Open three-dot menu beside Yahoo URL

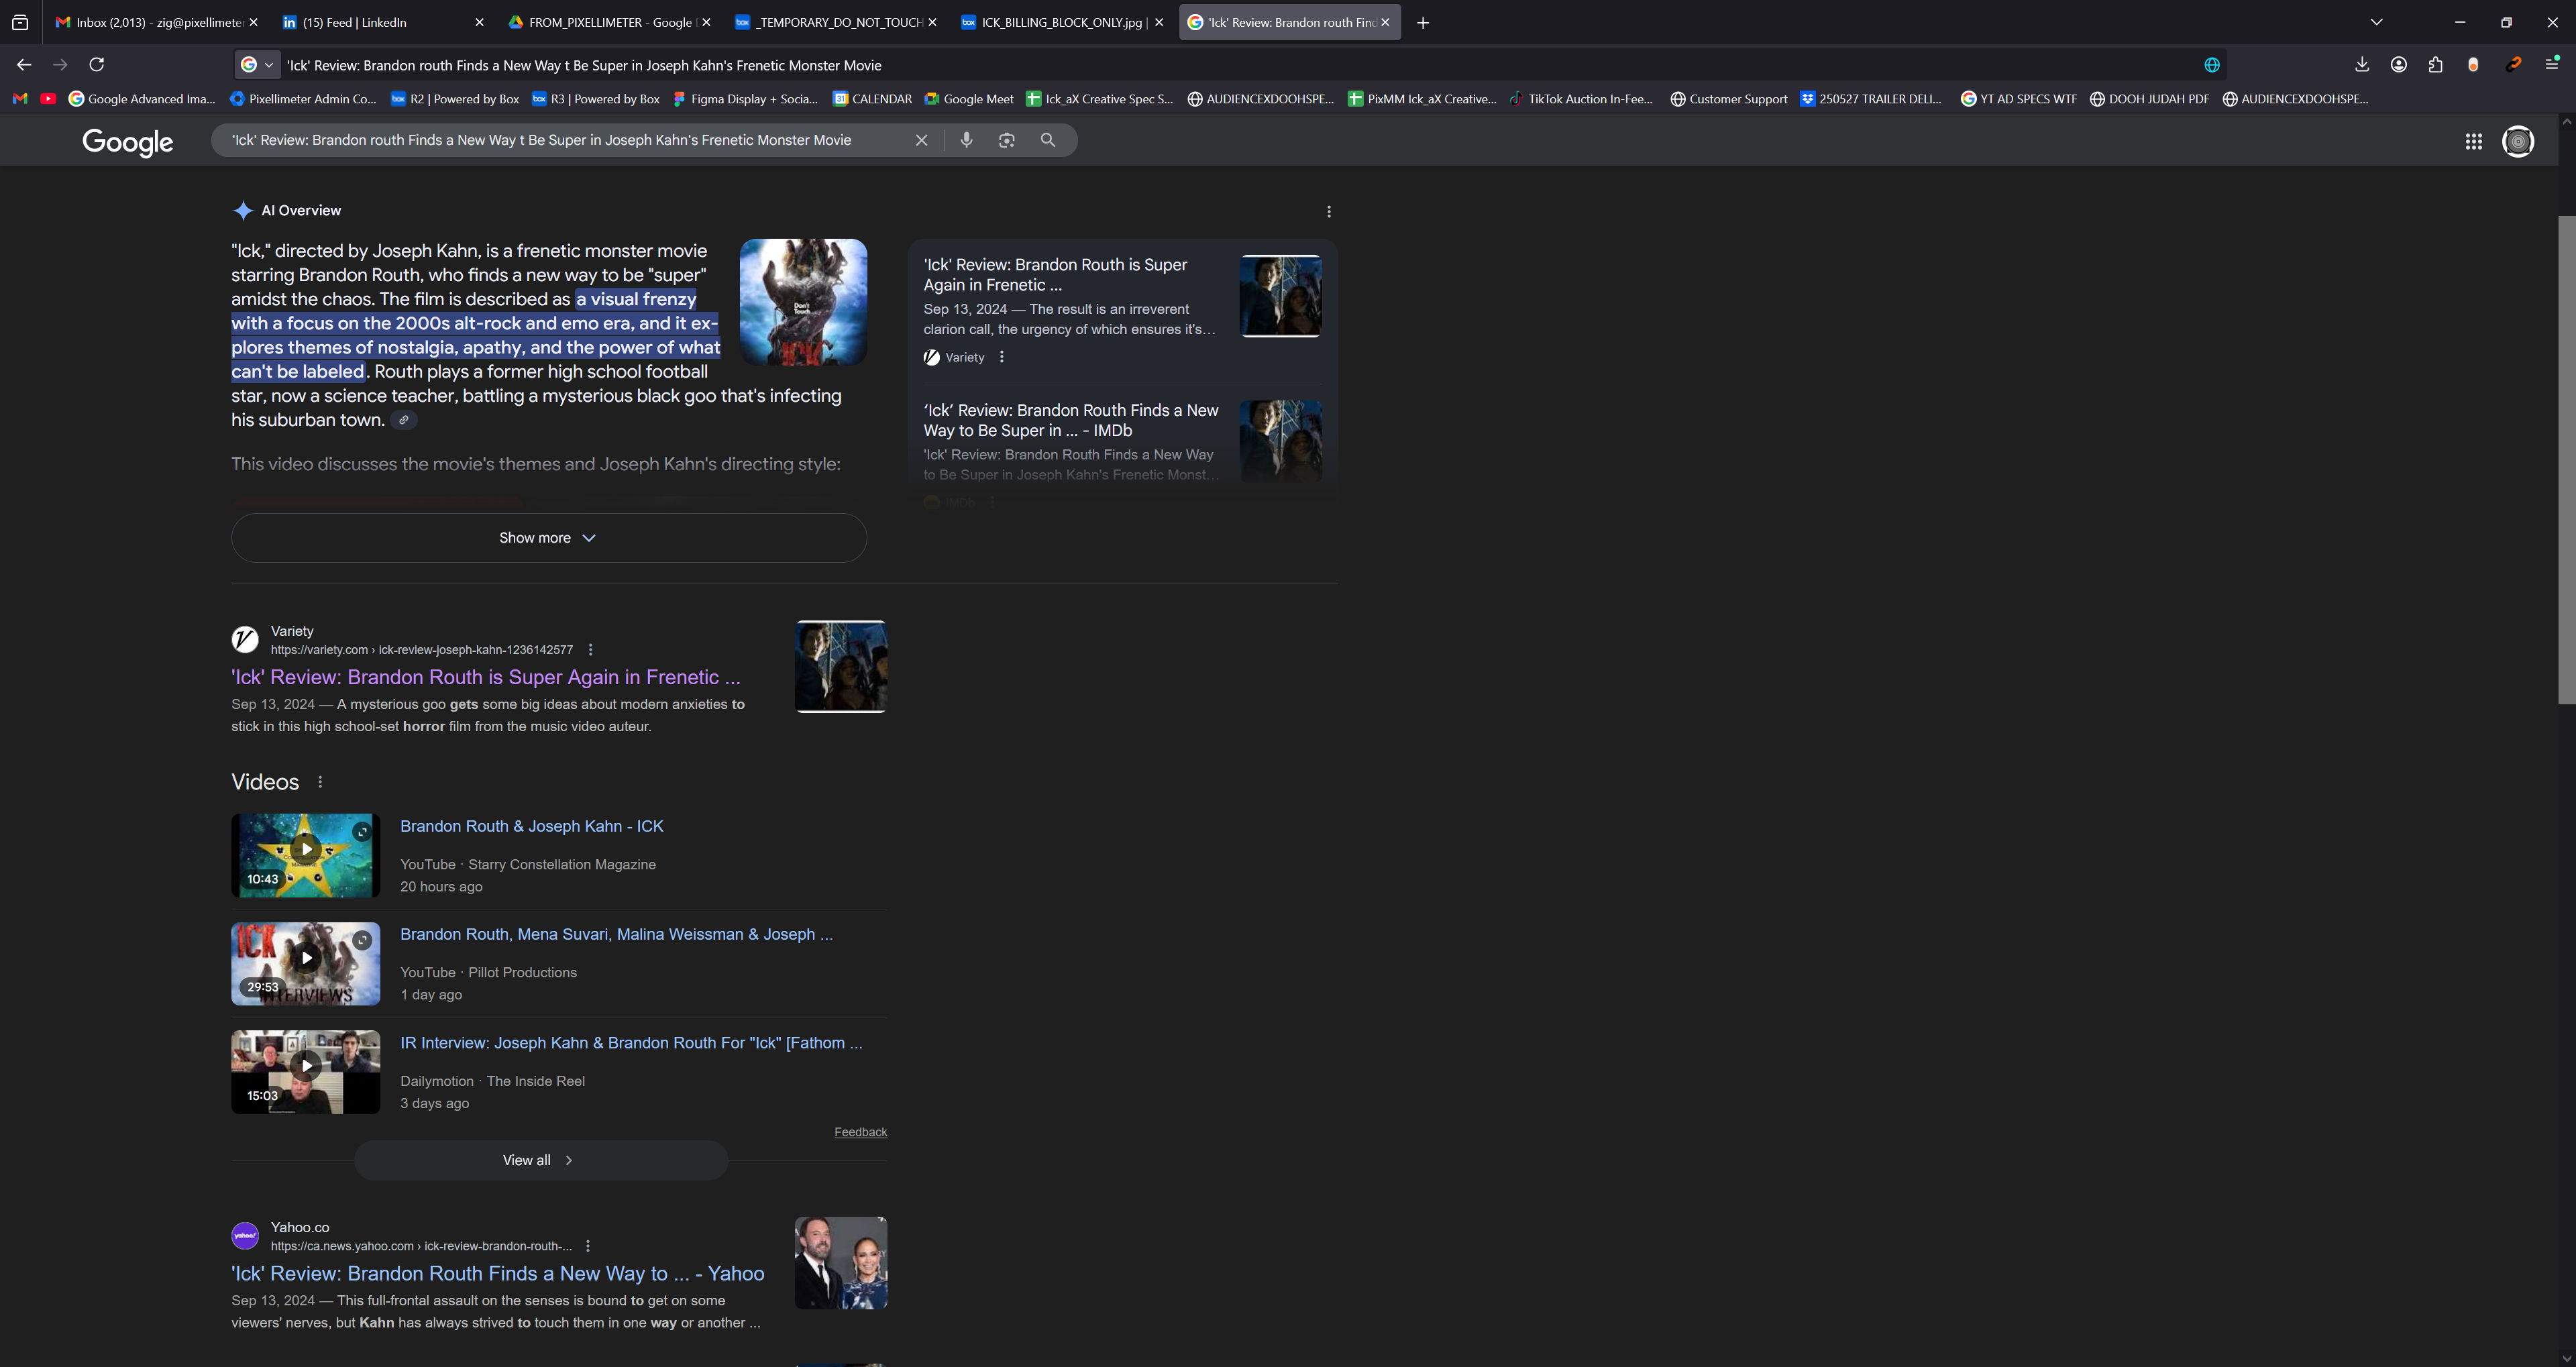coord(588,1246)
